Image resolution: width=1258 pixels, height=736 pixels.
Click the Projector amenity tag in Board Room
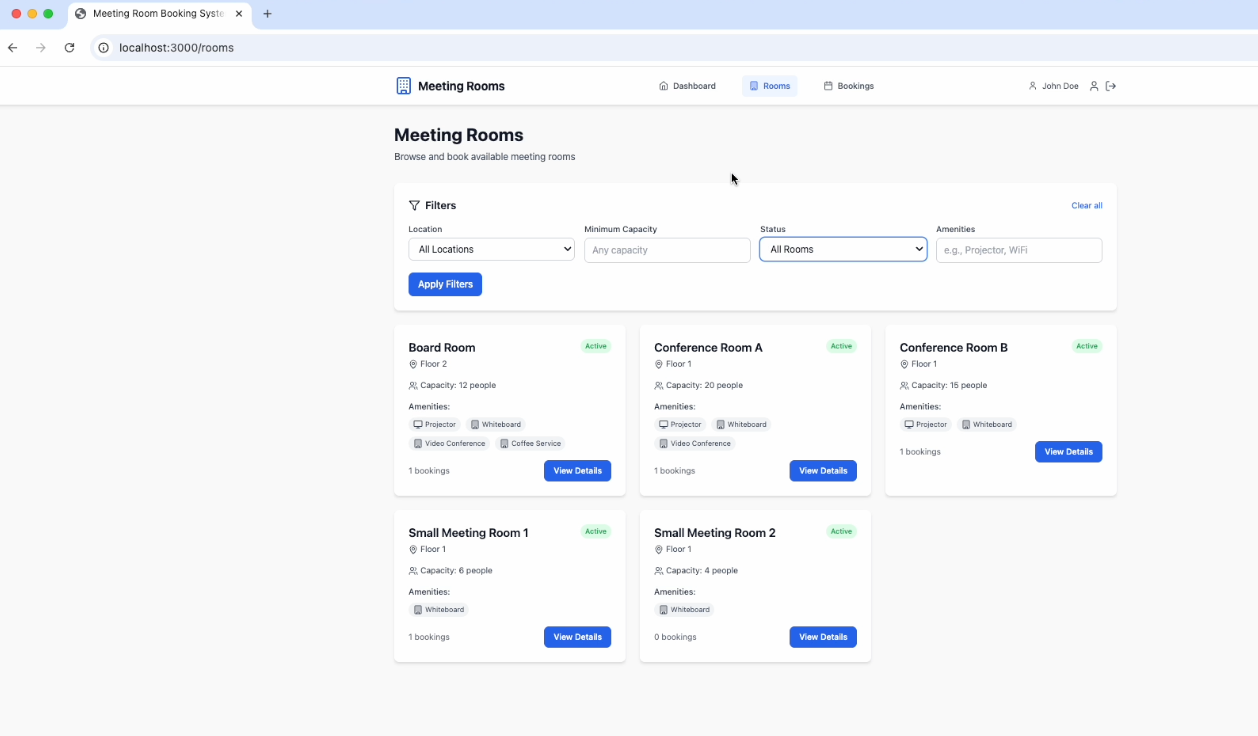pyautogui.click(x=435, y=424)
